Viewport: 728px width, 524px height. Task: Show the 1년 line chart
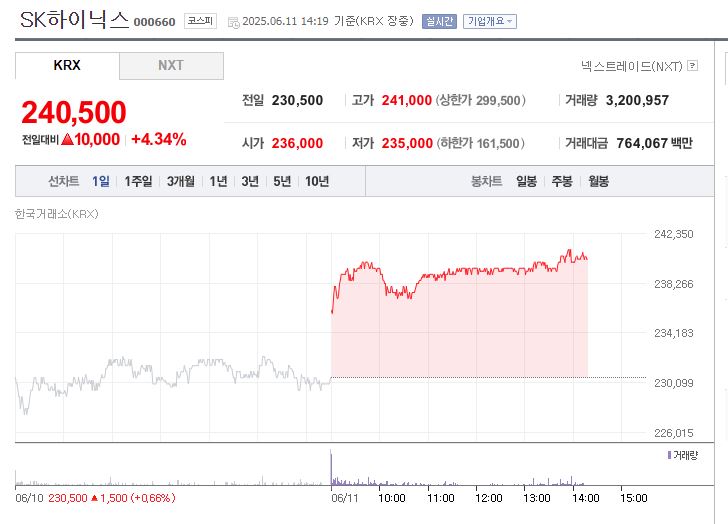point(218,181)
